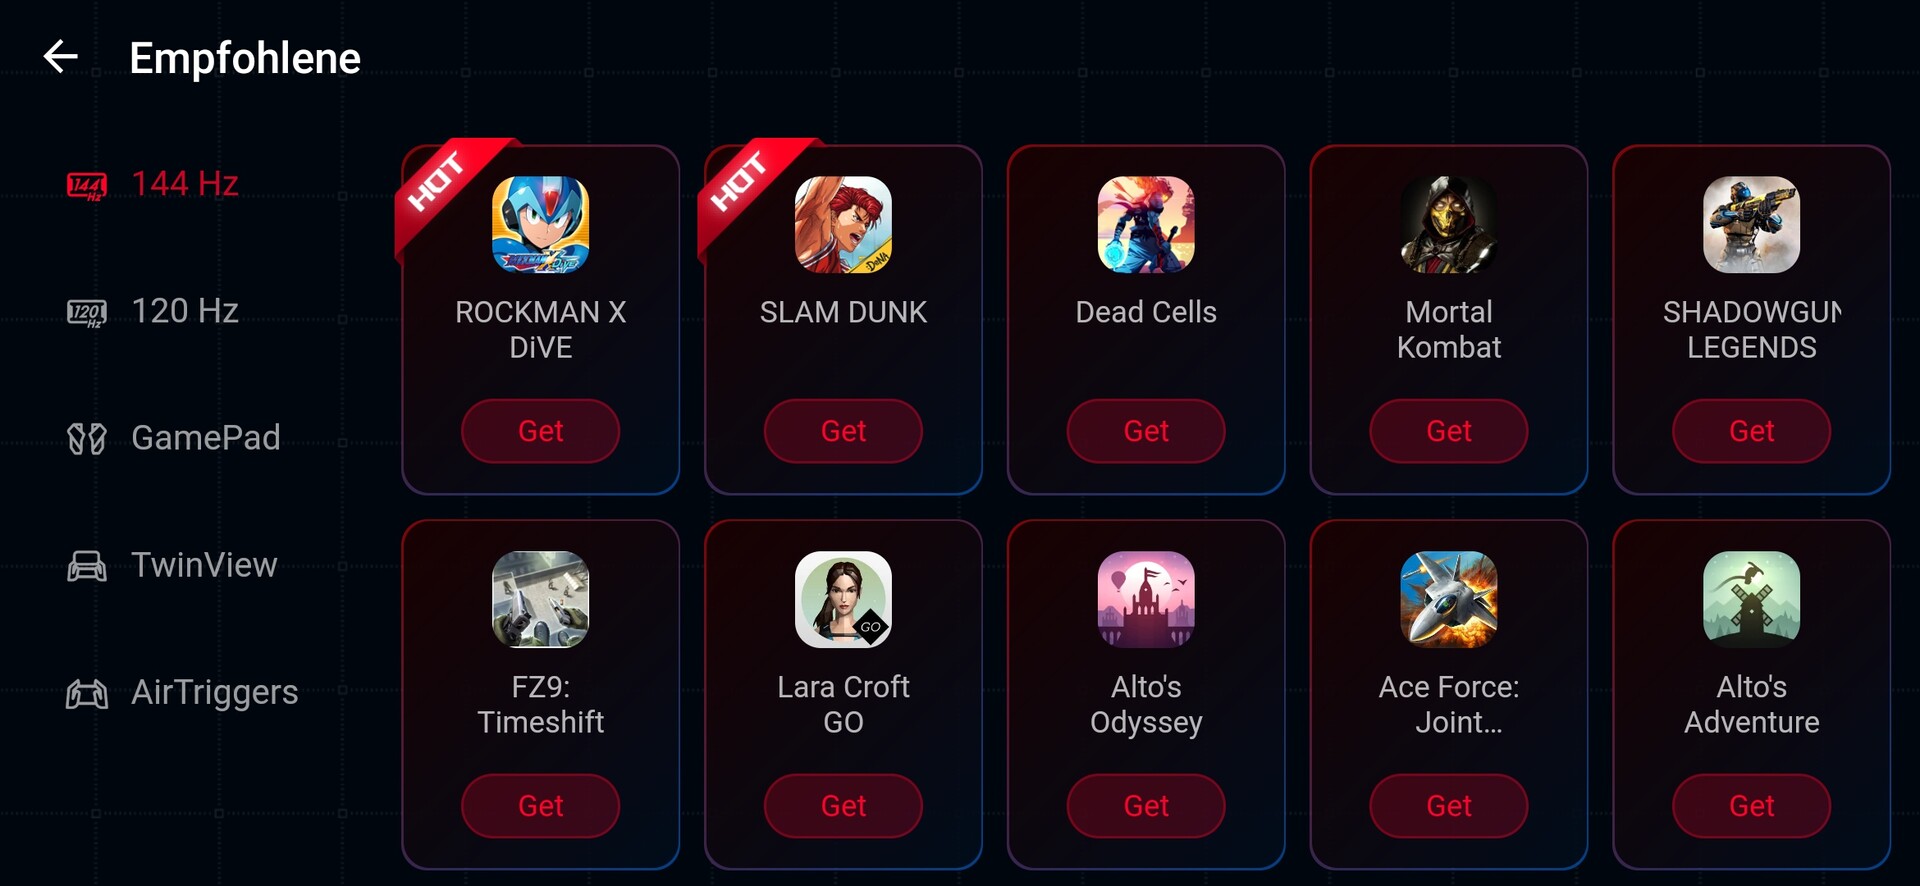This screenshot has width=1920, height=886.
Task: Get Alto's Adventure
Action: 1752,806
